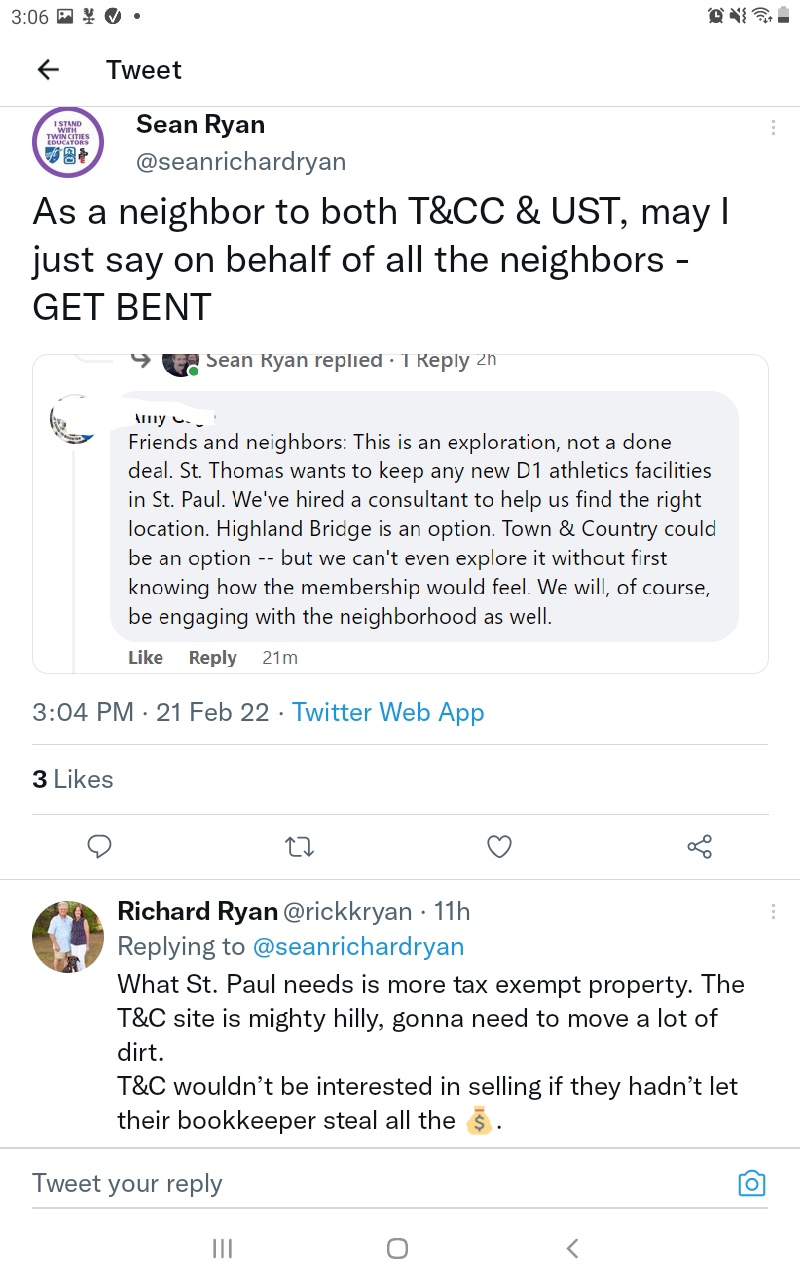
Task: Tap the Tweet your reply field
Action: coord(370,1184)
